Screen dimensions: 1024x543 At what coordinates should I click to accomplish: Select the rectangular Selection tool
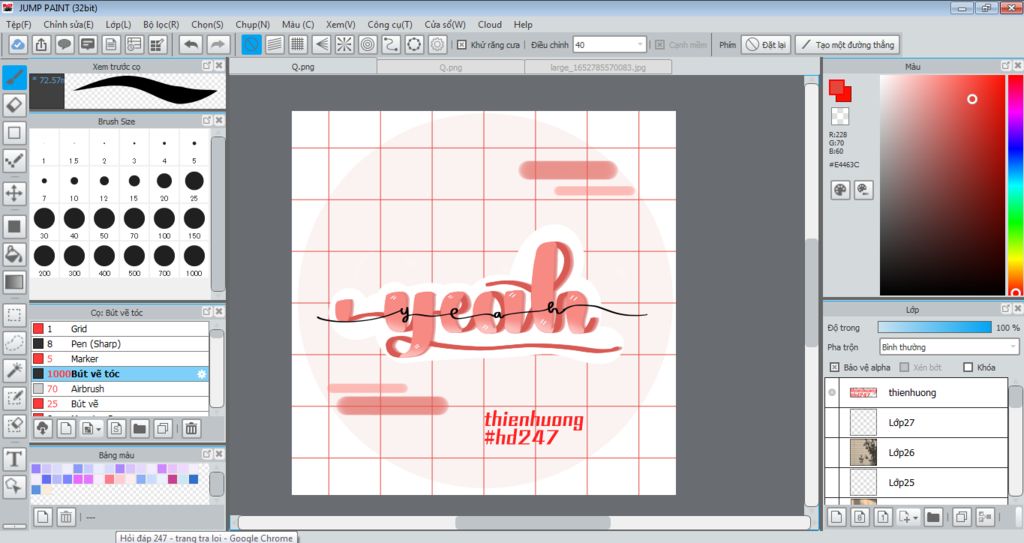click(14, 314)
